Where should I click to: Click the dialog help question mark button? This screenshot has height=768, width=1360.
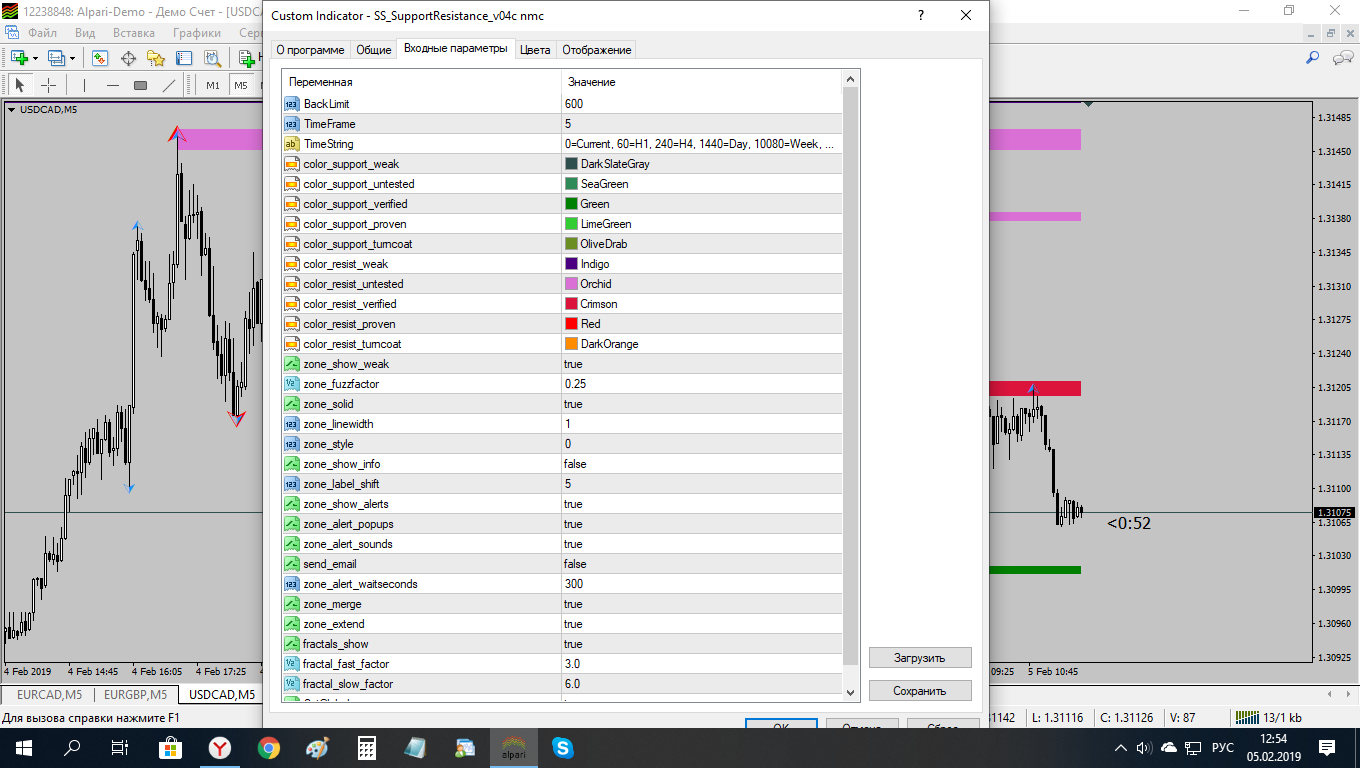[x=920, y=16]
